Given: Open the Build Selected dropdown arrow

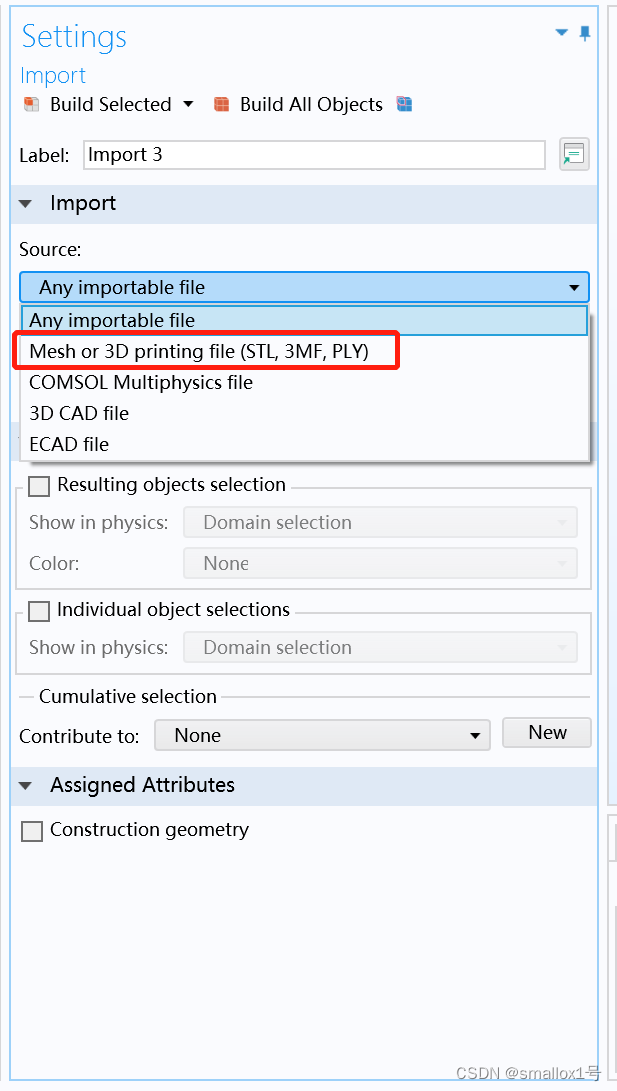Looking at the screenshot, I should click(x=188, y=104).
